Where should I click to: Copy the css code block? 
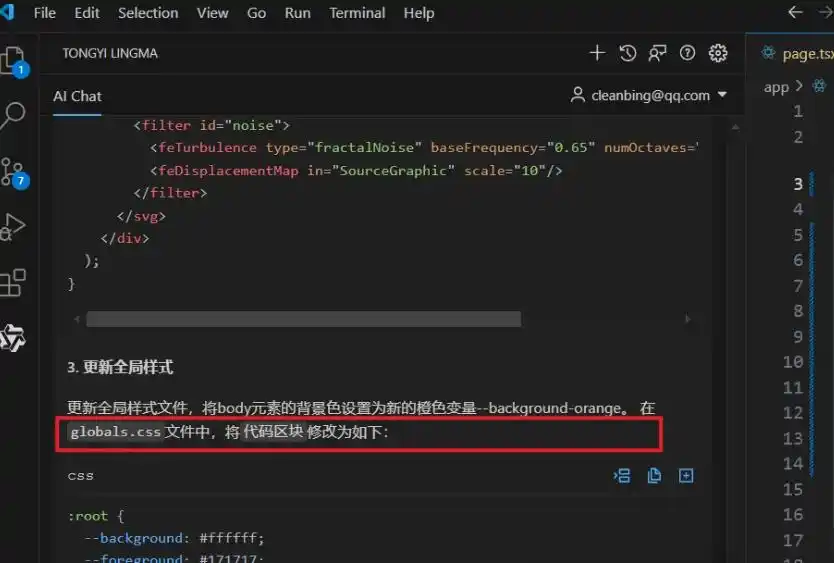[654, 476]
